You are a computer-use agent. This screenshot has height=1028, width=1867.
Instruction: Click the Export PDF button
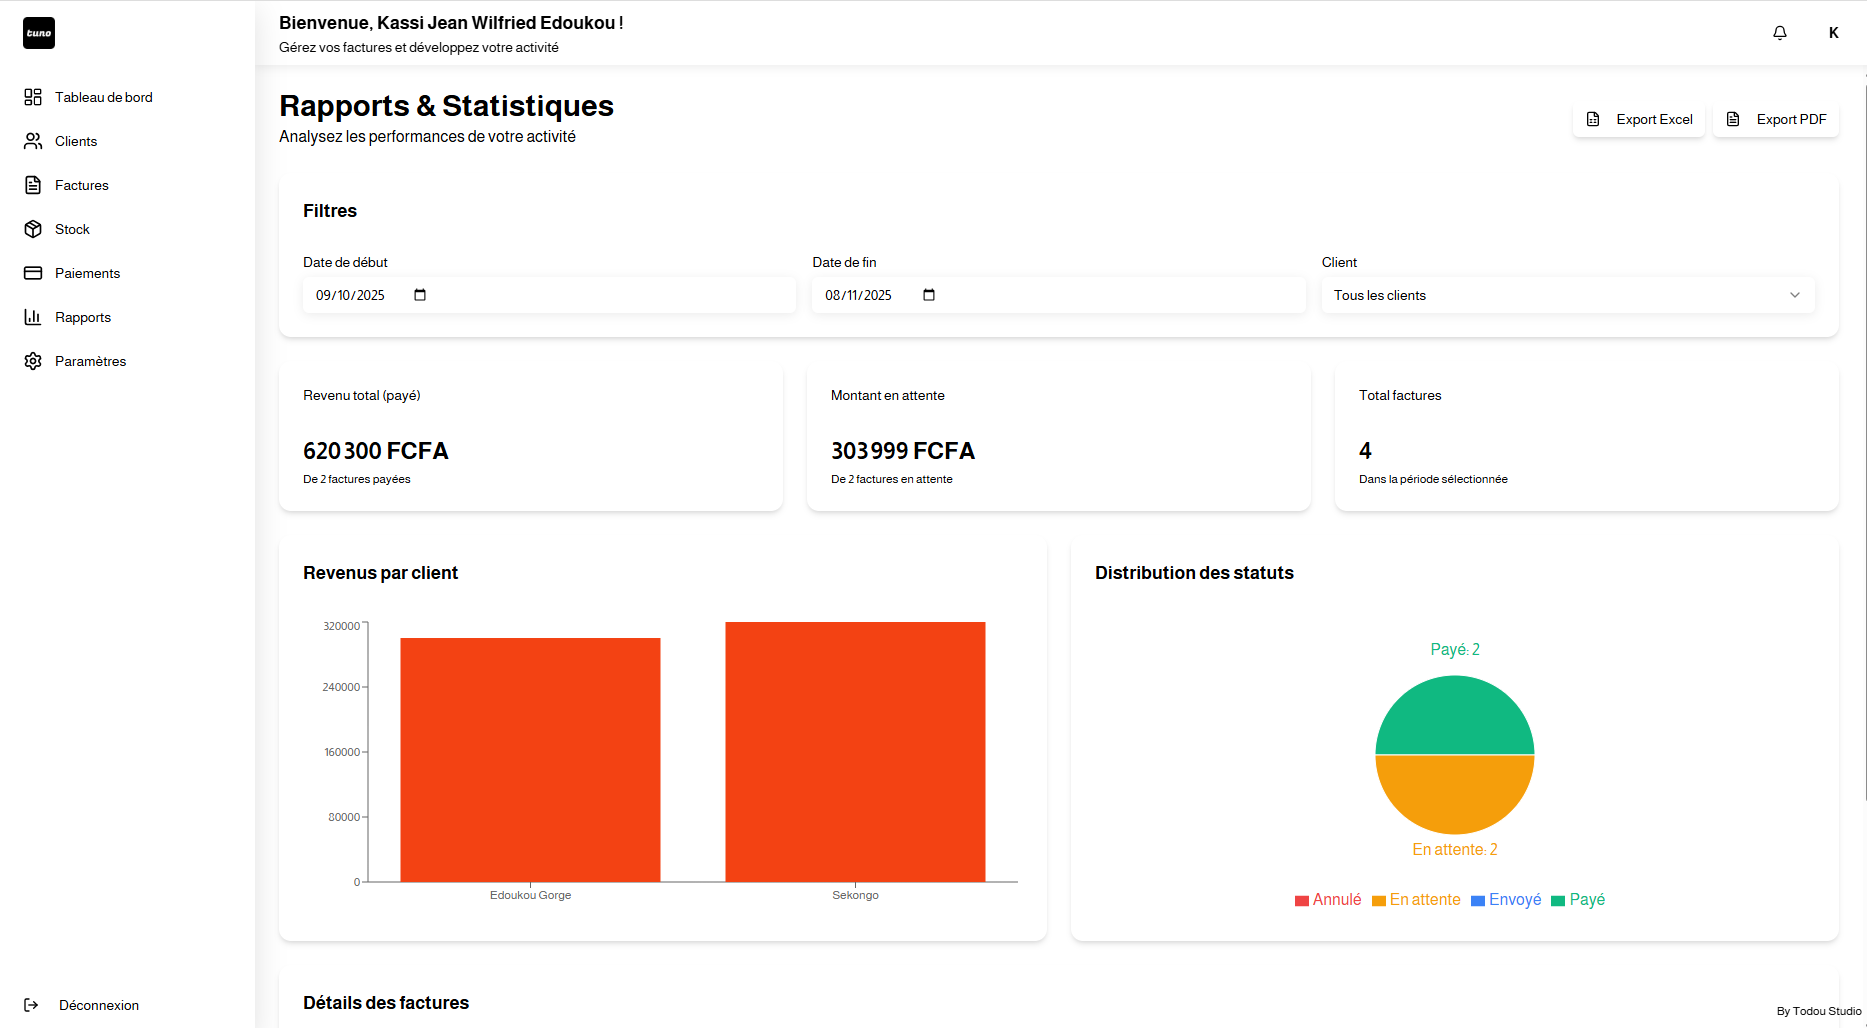click(x=1776, y=119)
